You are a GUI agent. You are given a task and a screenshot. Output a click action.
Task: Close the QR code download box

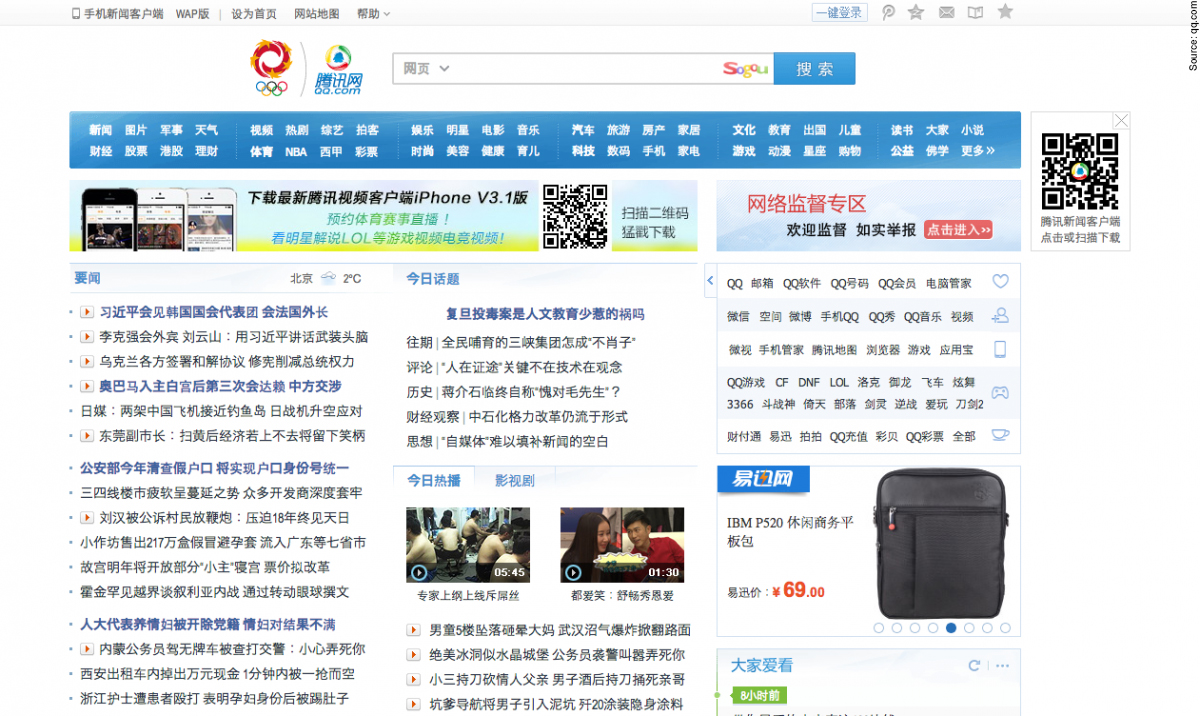coord(1121,121)
